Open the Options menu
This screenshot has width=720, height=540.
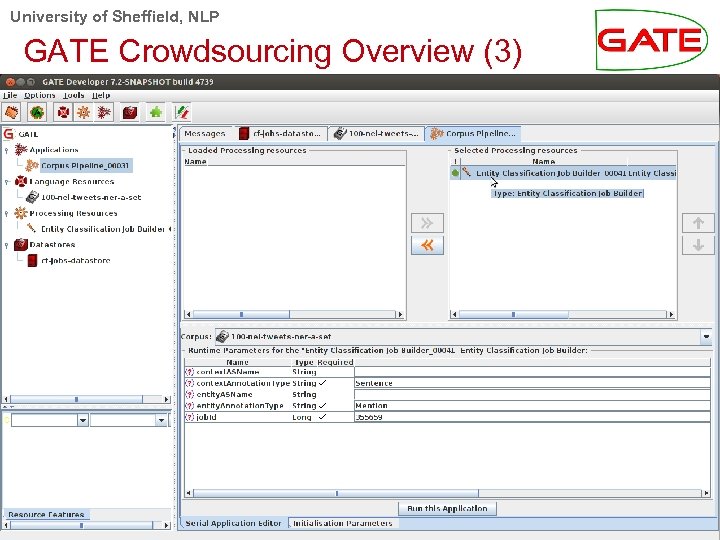39,95
